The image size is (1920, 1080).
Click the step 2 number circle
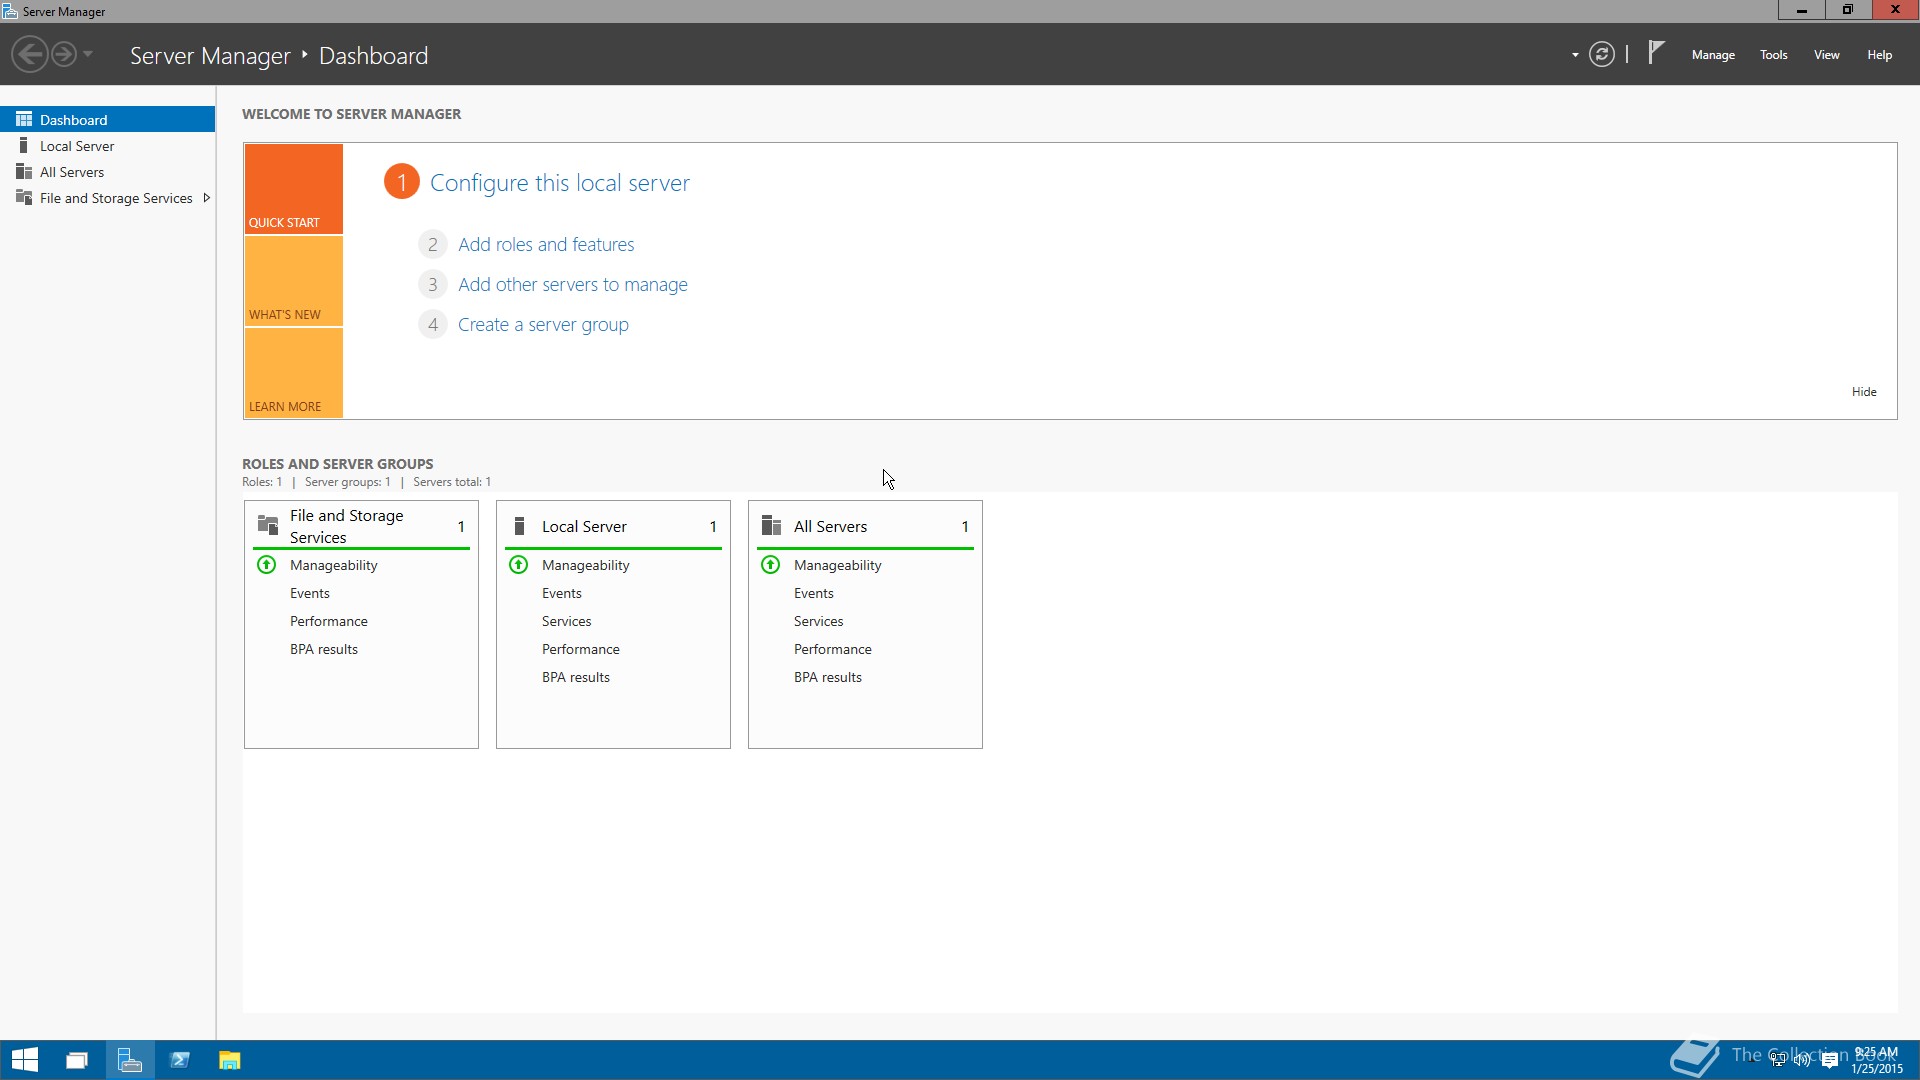432,244
